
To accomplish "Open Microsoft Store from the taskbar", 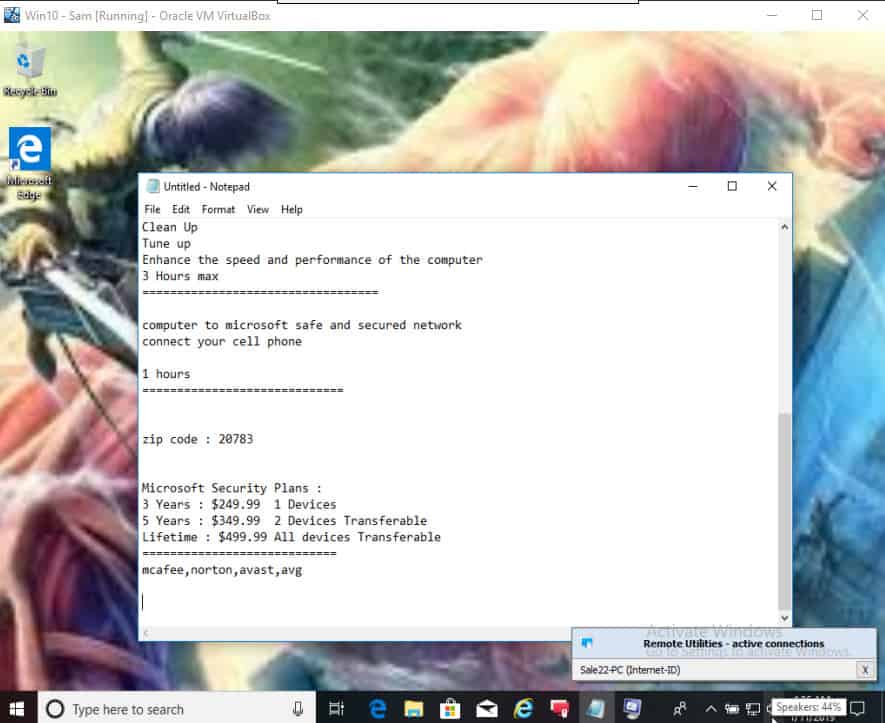I will point(450,709).
